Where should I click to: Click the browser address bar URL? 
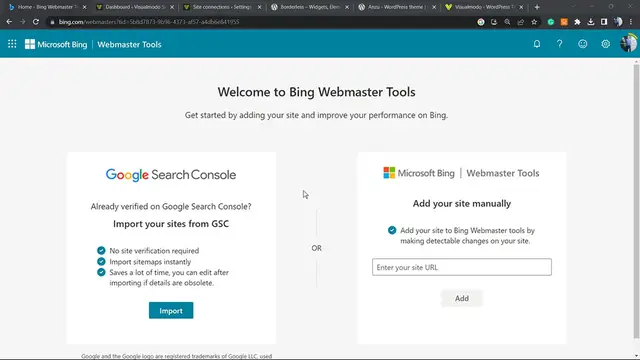[149, 22]
